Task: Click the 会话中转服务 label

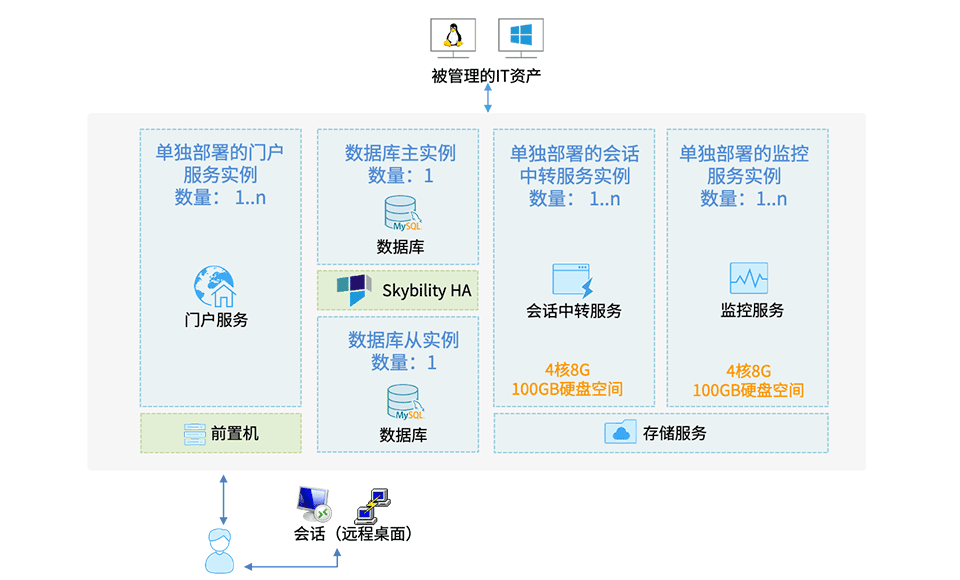Action: pos(574,311)
